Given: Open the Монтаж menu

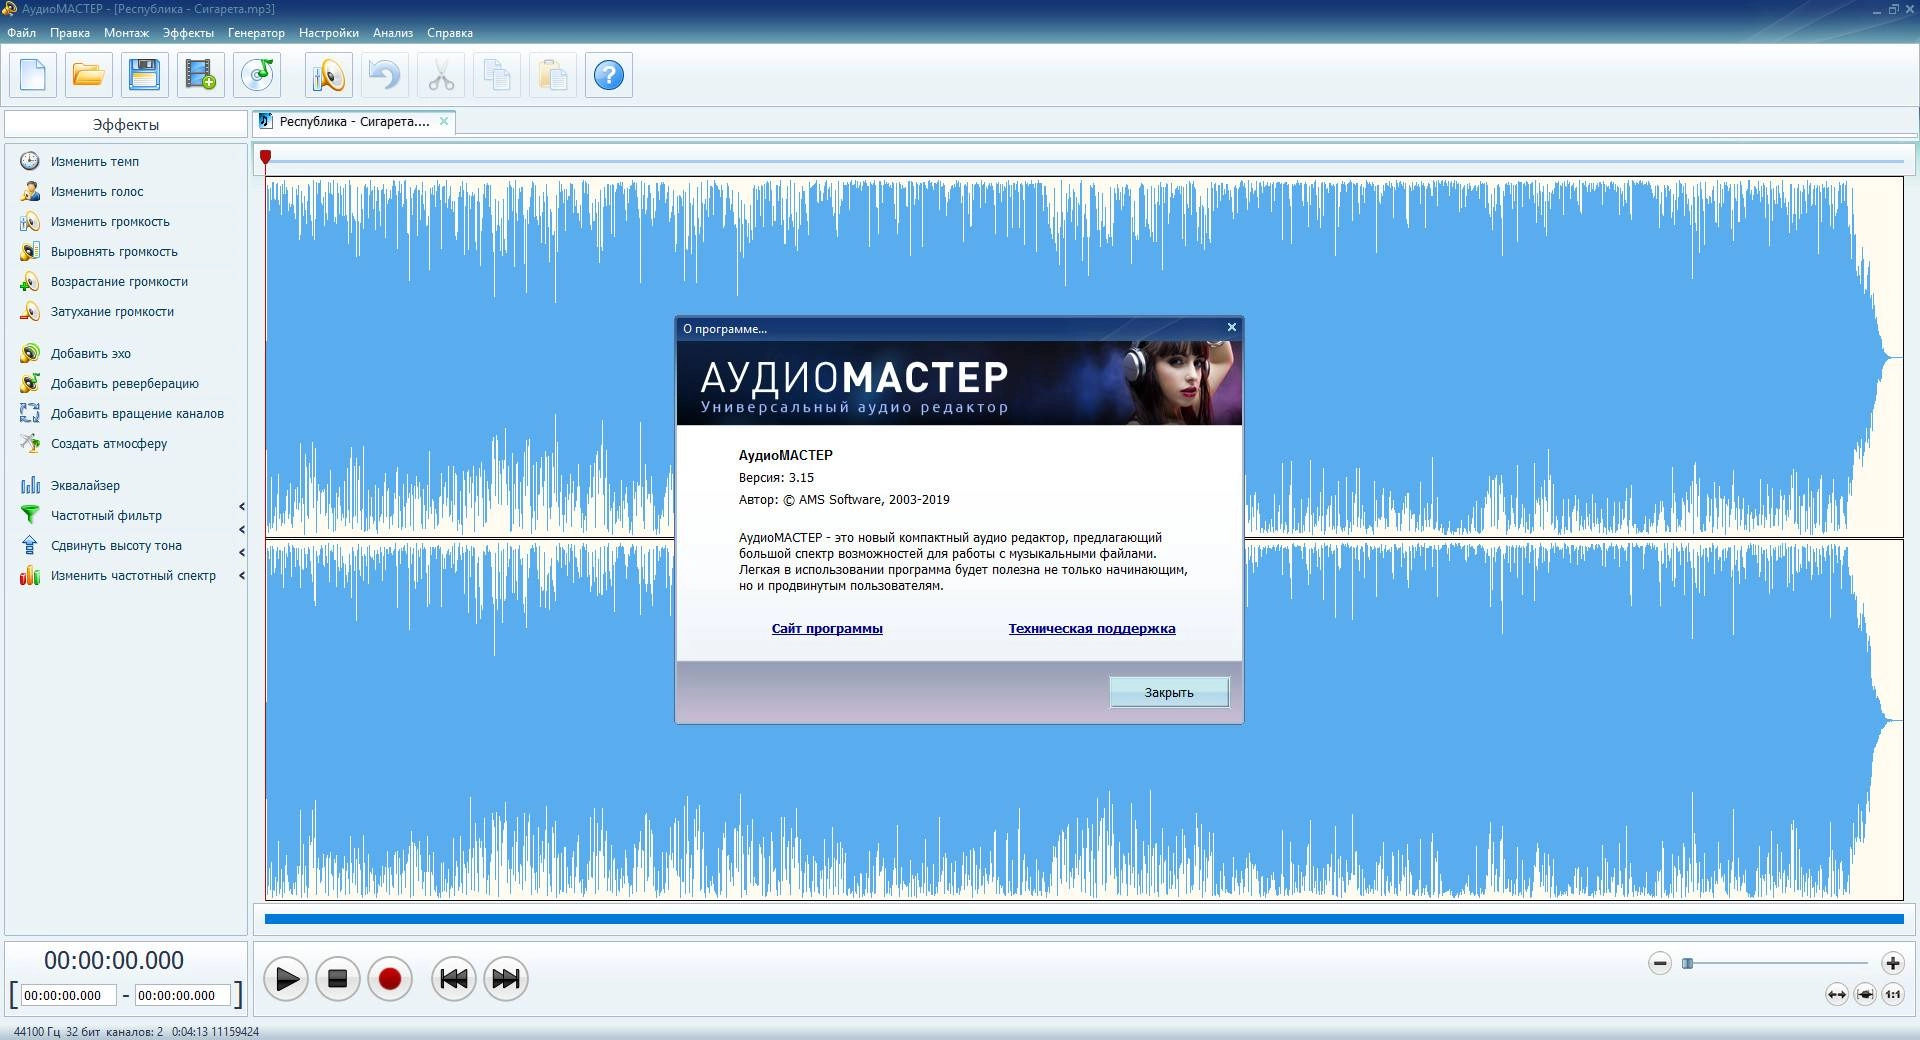Looking at the screenshot, I should click(x=126, y=33).
